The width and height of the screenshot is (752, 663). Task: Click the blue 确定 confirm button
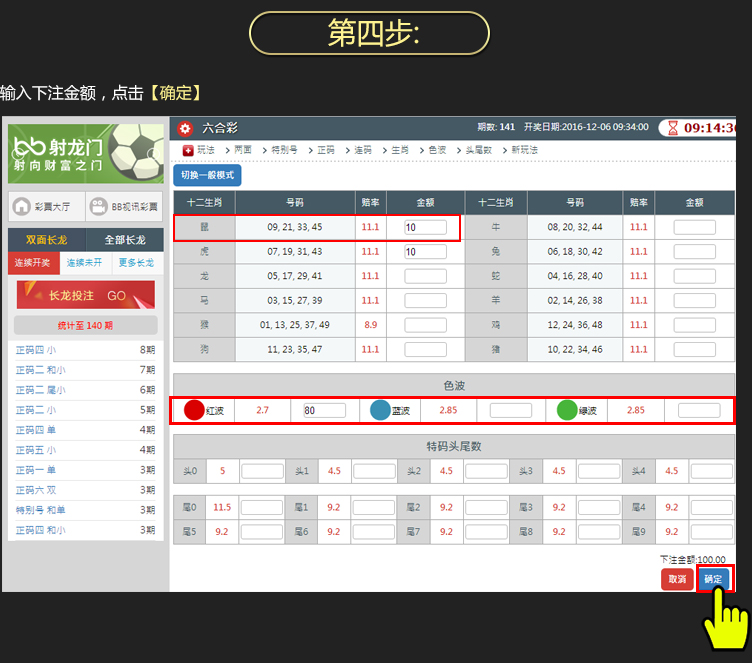click(x=713, y=579)
